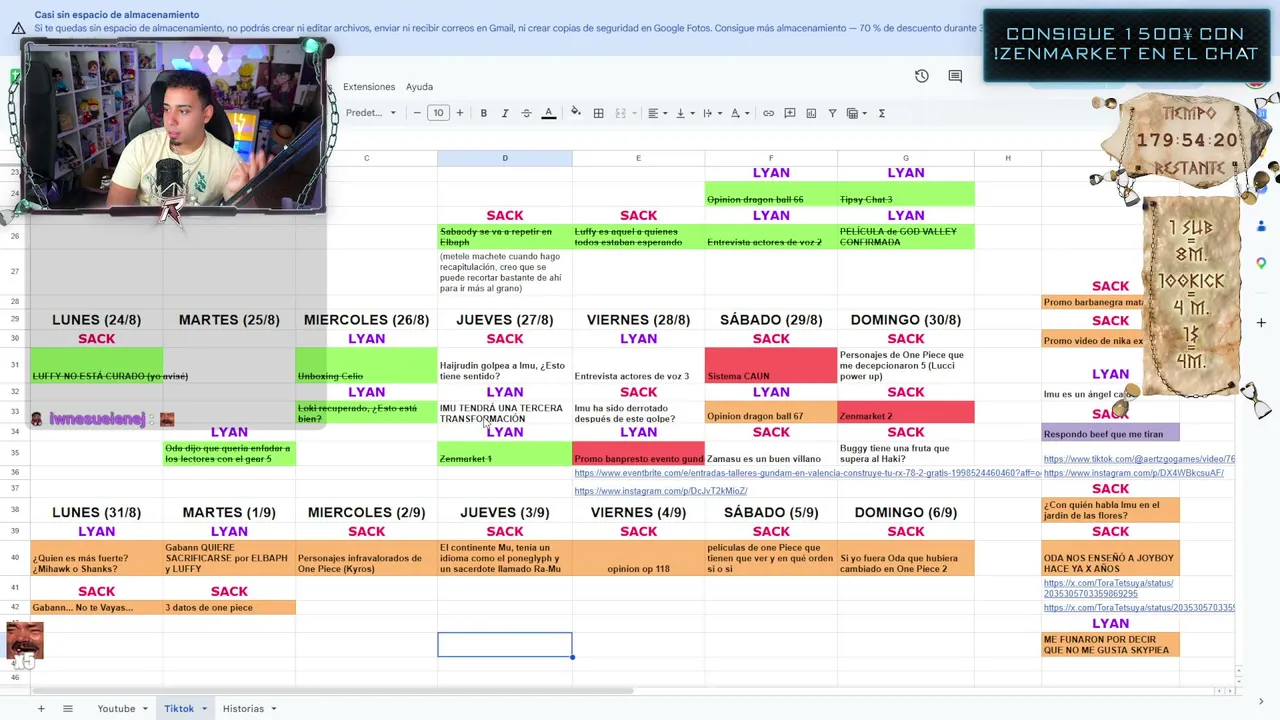Select column D header

(x=505, y=158)
